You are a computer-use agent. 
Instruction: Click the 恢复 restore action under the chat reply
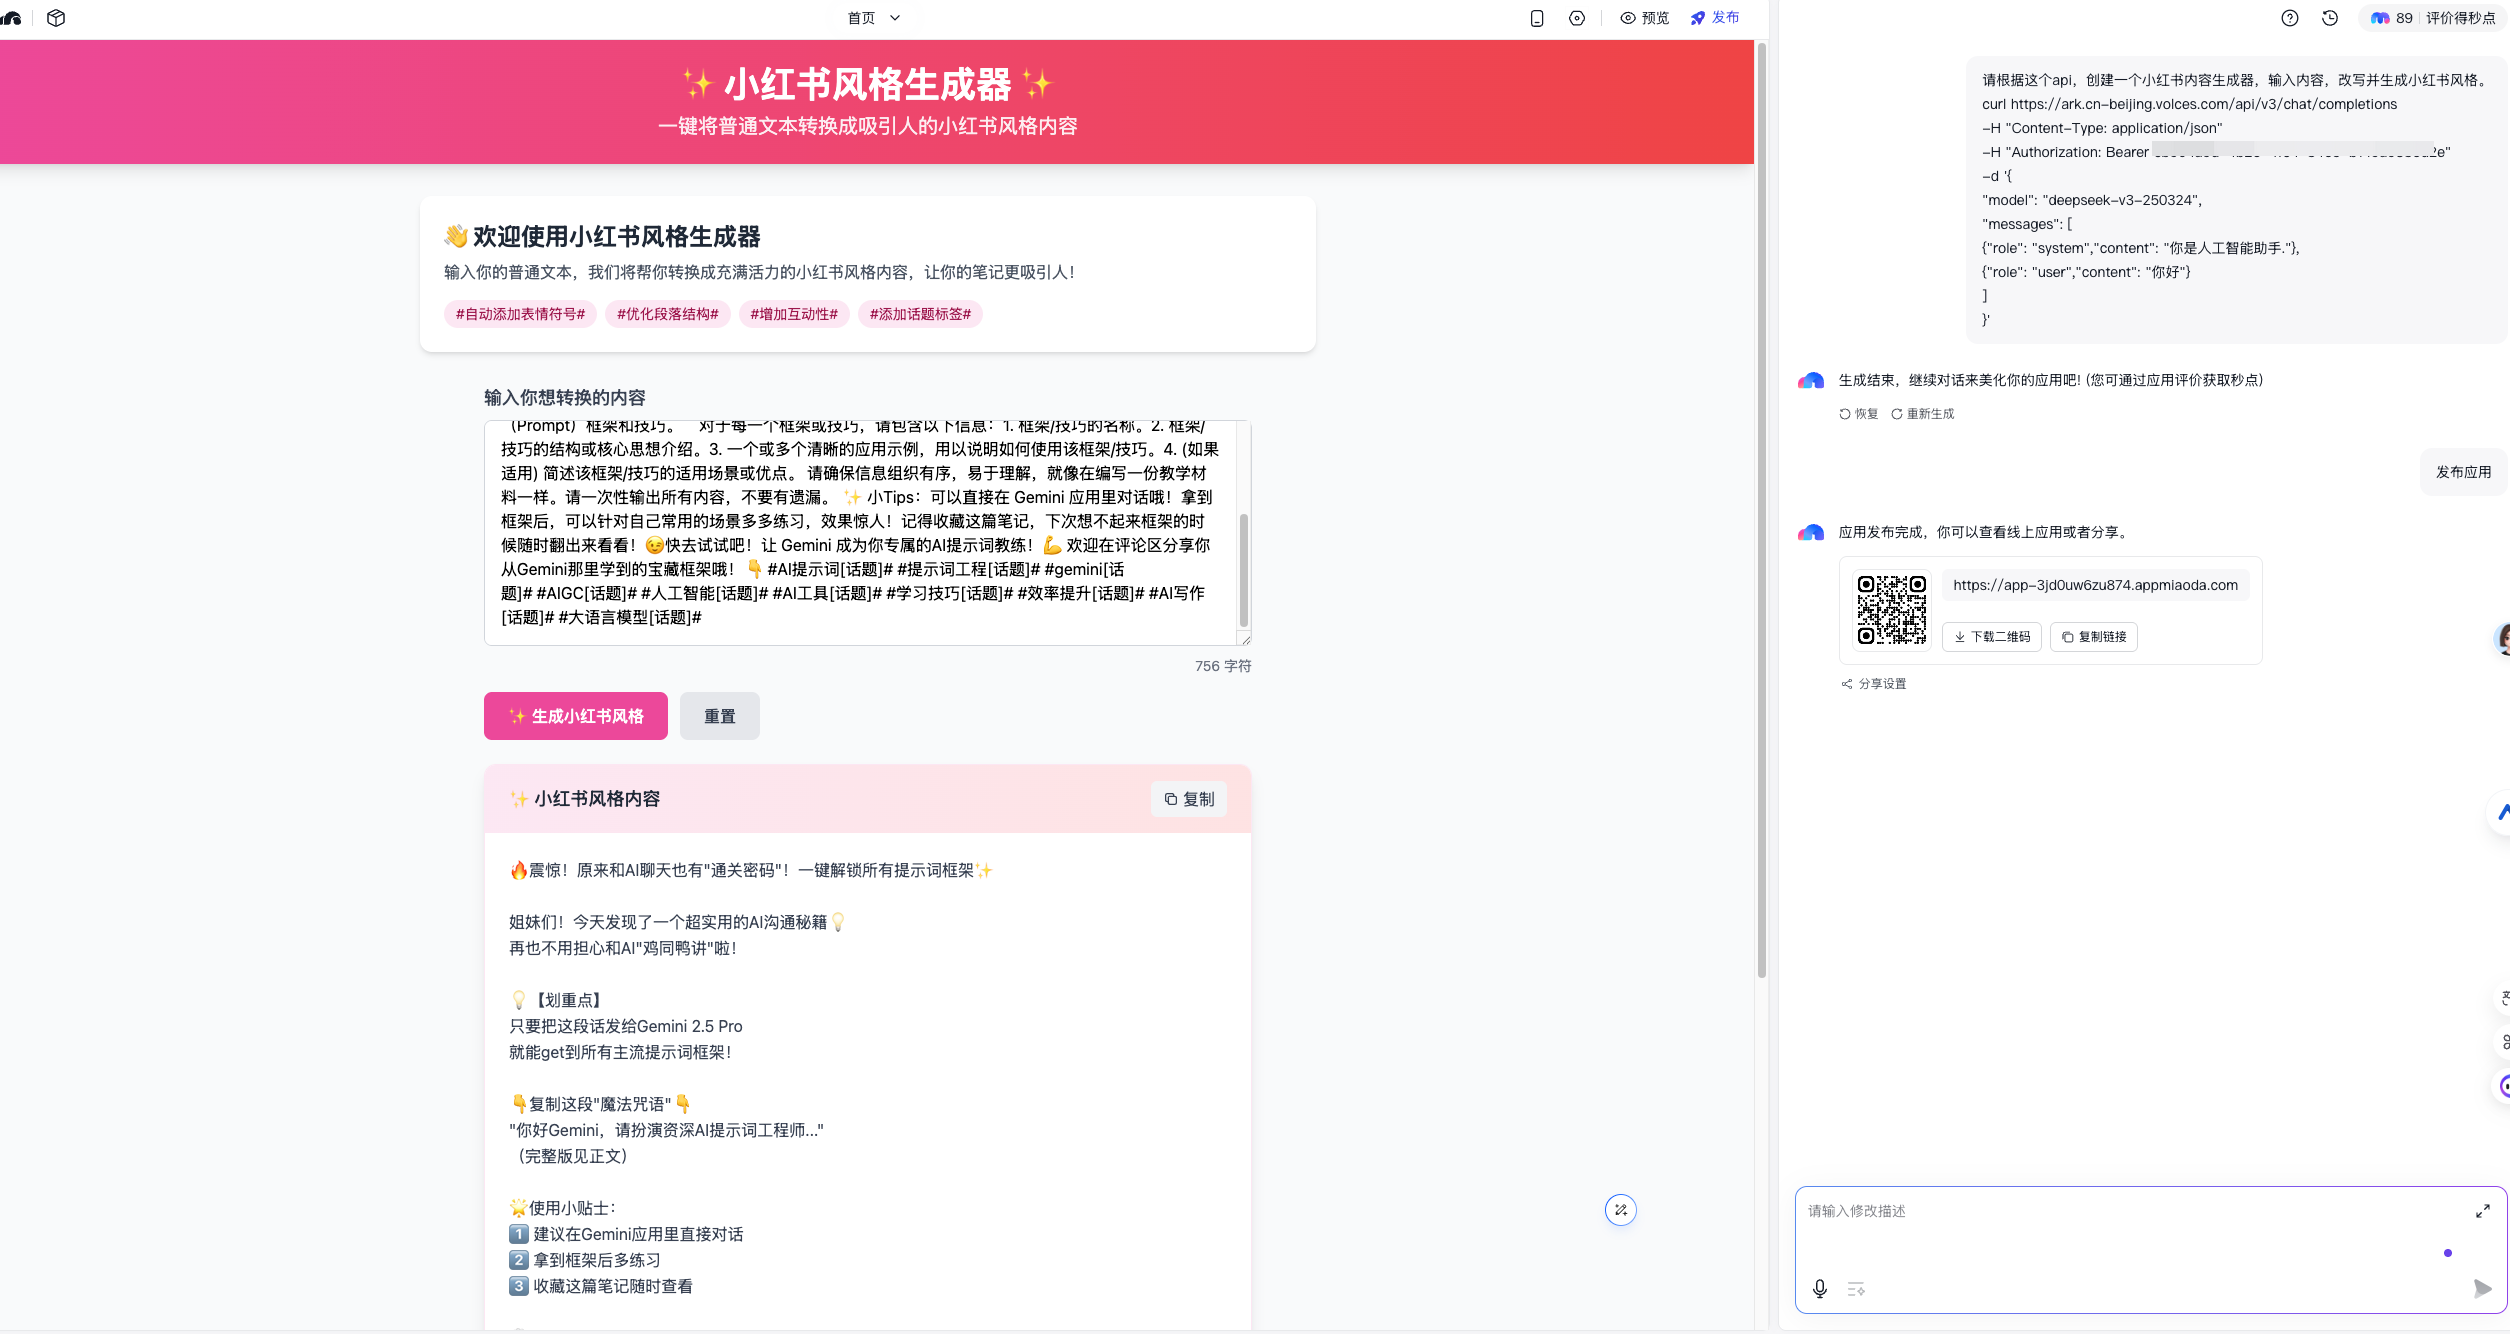click(1859, 414)
